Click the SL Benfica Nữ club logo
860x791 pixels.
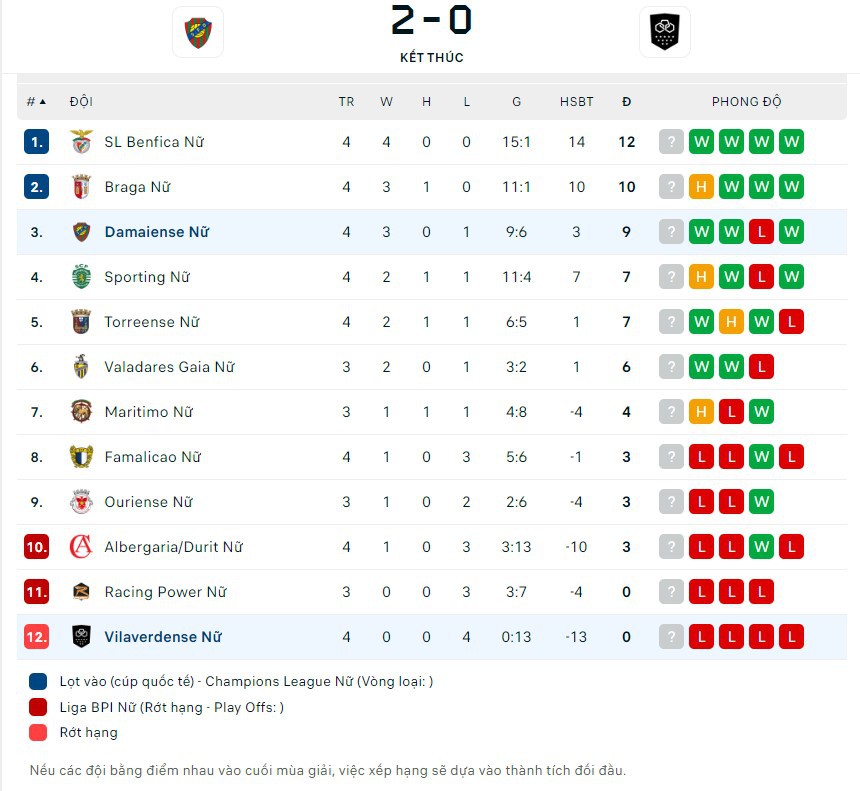[81, 142]
